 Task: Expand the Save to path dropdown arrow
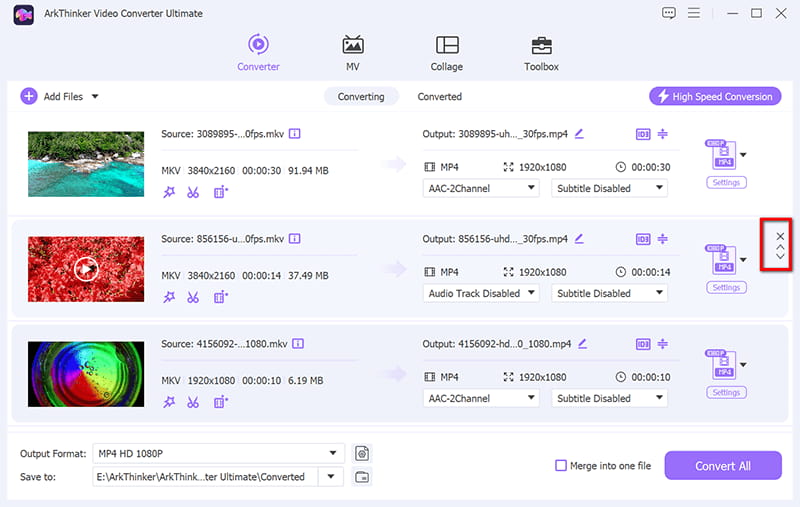tap(331, 477)
